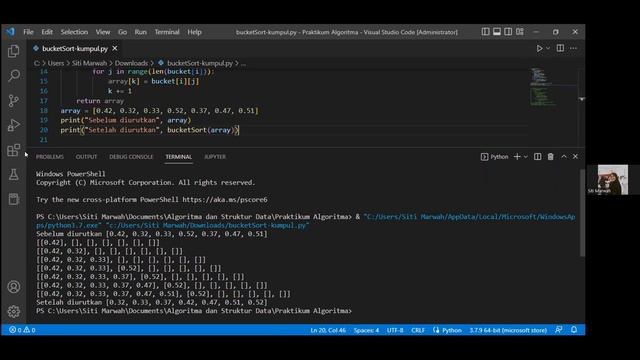Open the aka.ms/pscore6 link in terminal
640x360 pixels.
coord(224,200)
